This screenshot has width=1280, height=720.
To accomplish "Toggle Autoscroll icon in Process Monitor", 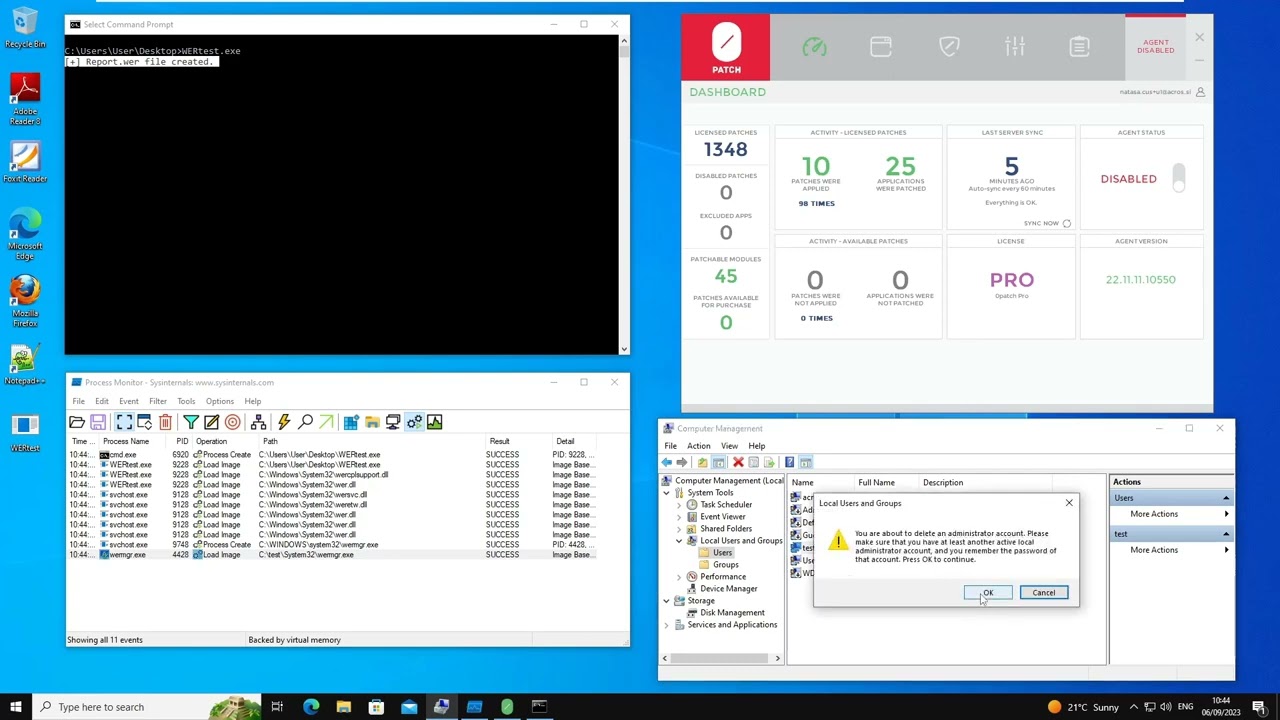I will [x=144, y=422].
